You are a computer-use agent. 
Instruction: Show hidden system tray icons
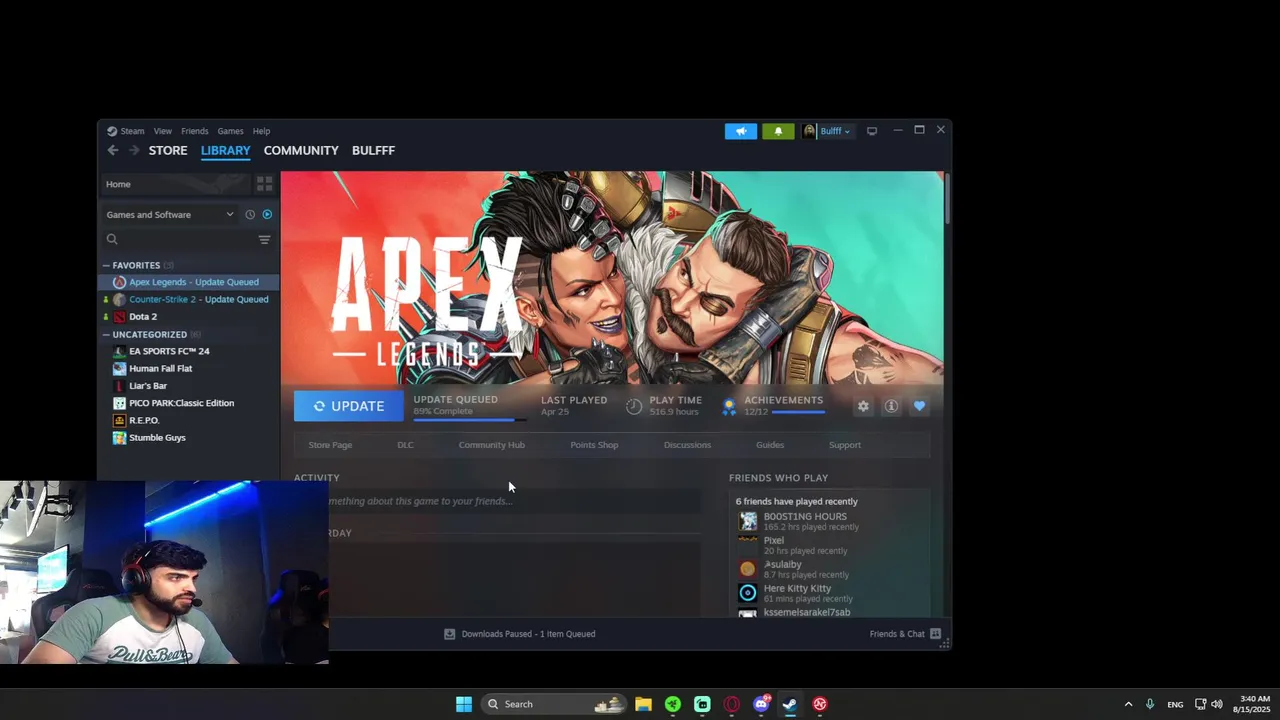coord(1128,704)
